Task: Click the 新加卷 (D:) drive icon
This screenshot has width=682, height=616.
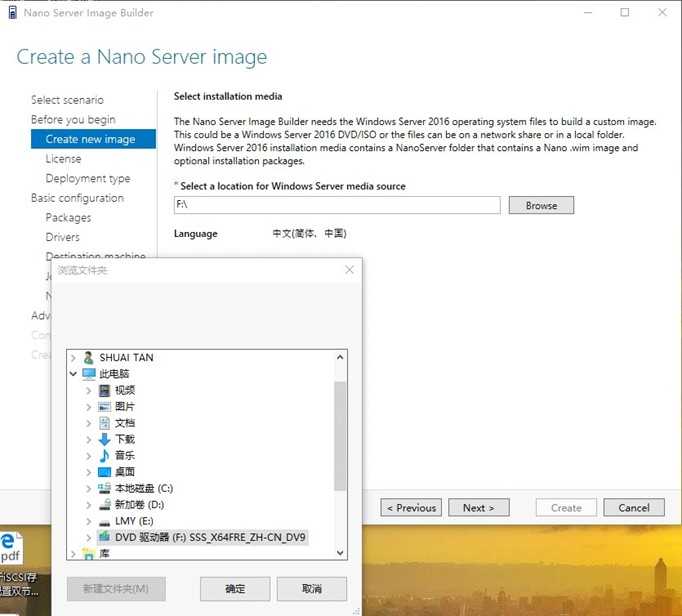Action: pos(104,505)
